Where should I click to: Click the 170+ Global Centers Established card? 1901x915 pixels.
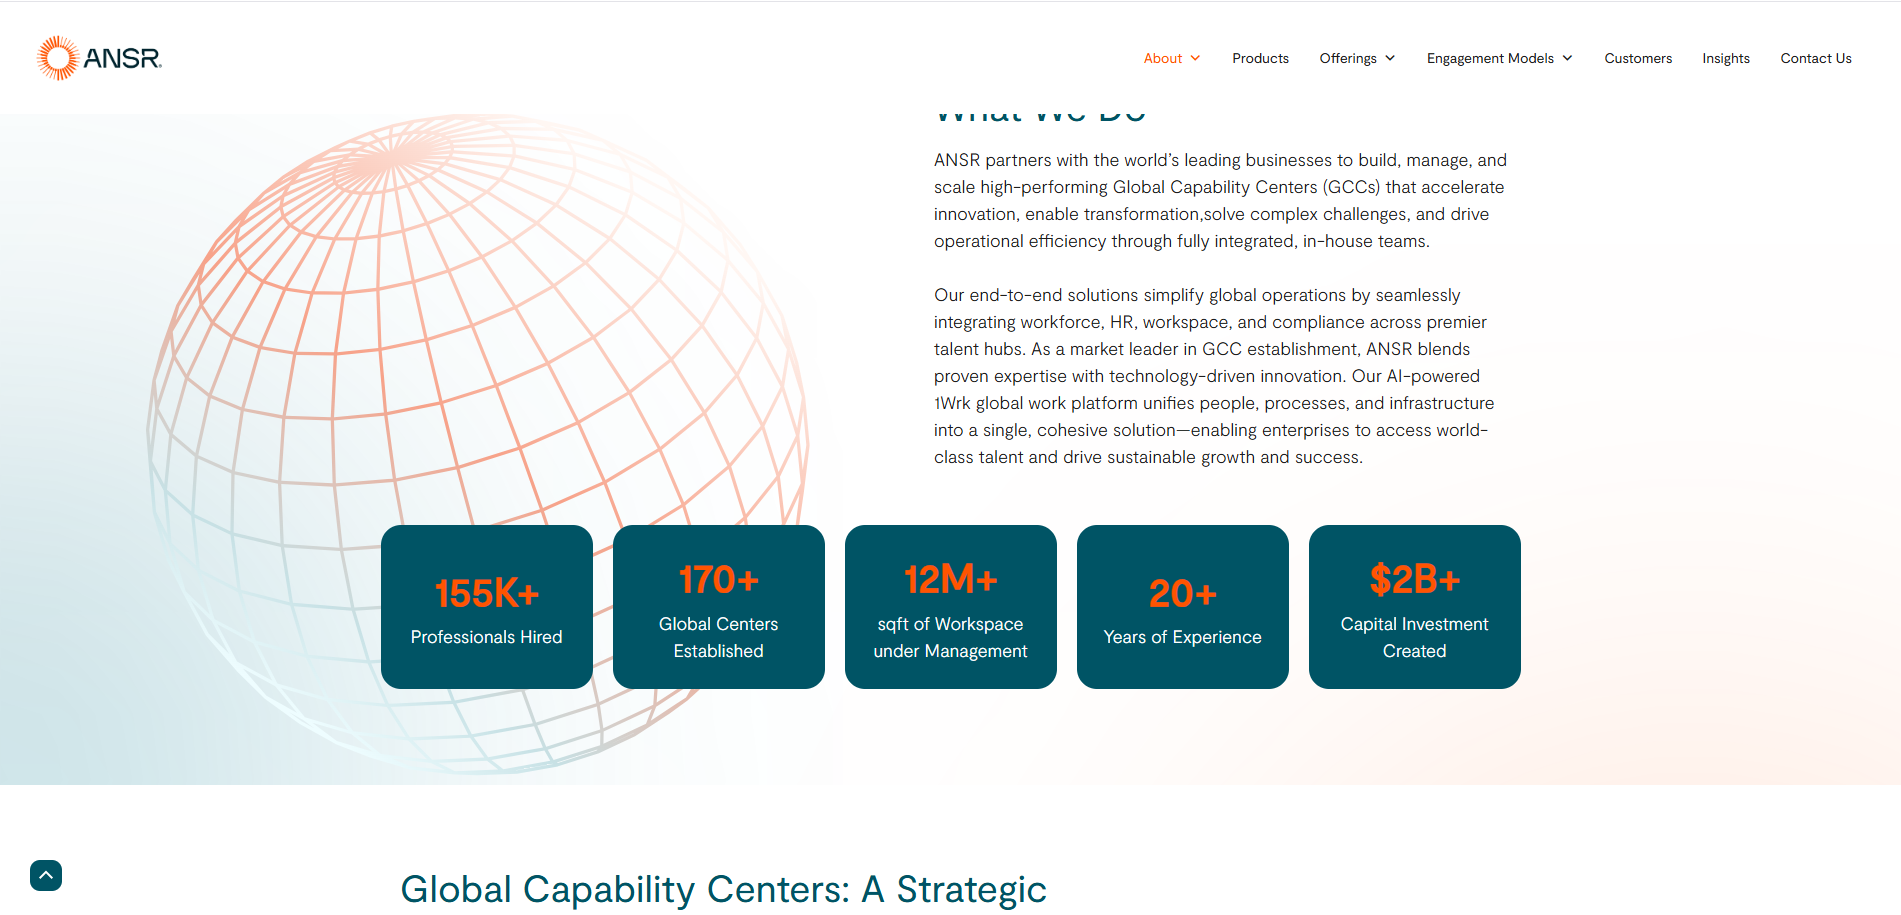pos(719,607)
